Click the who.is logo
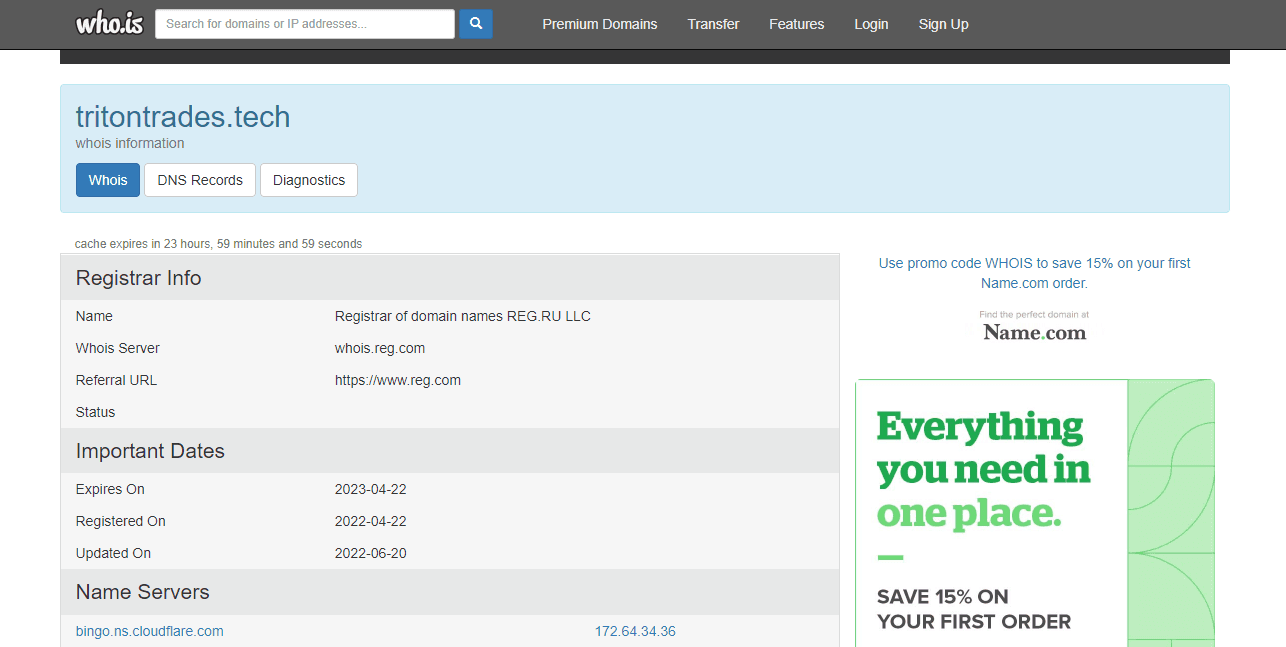This screenshot has height=647, width=1286. 109,24
